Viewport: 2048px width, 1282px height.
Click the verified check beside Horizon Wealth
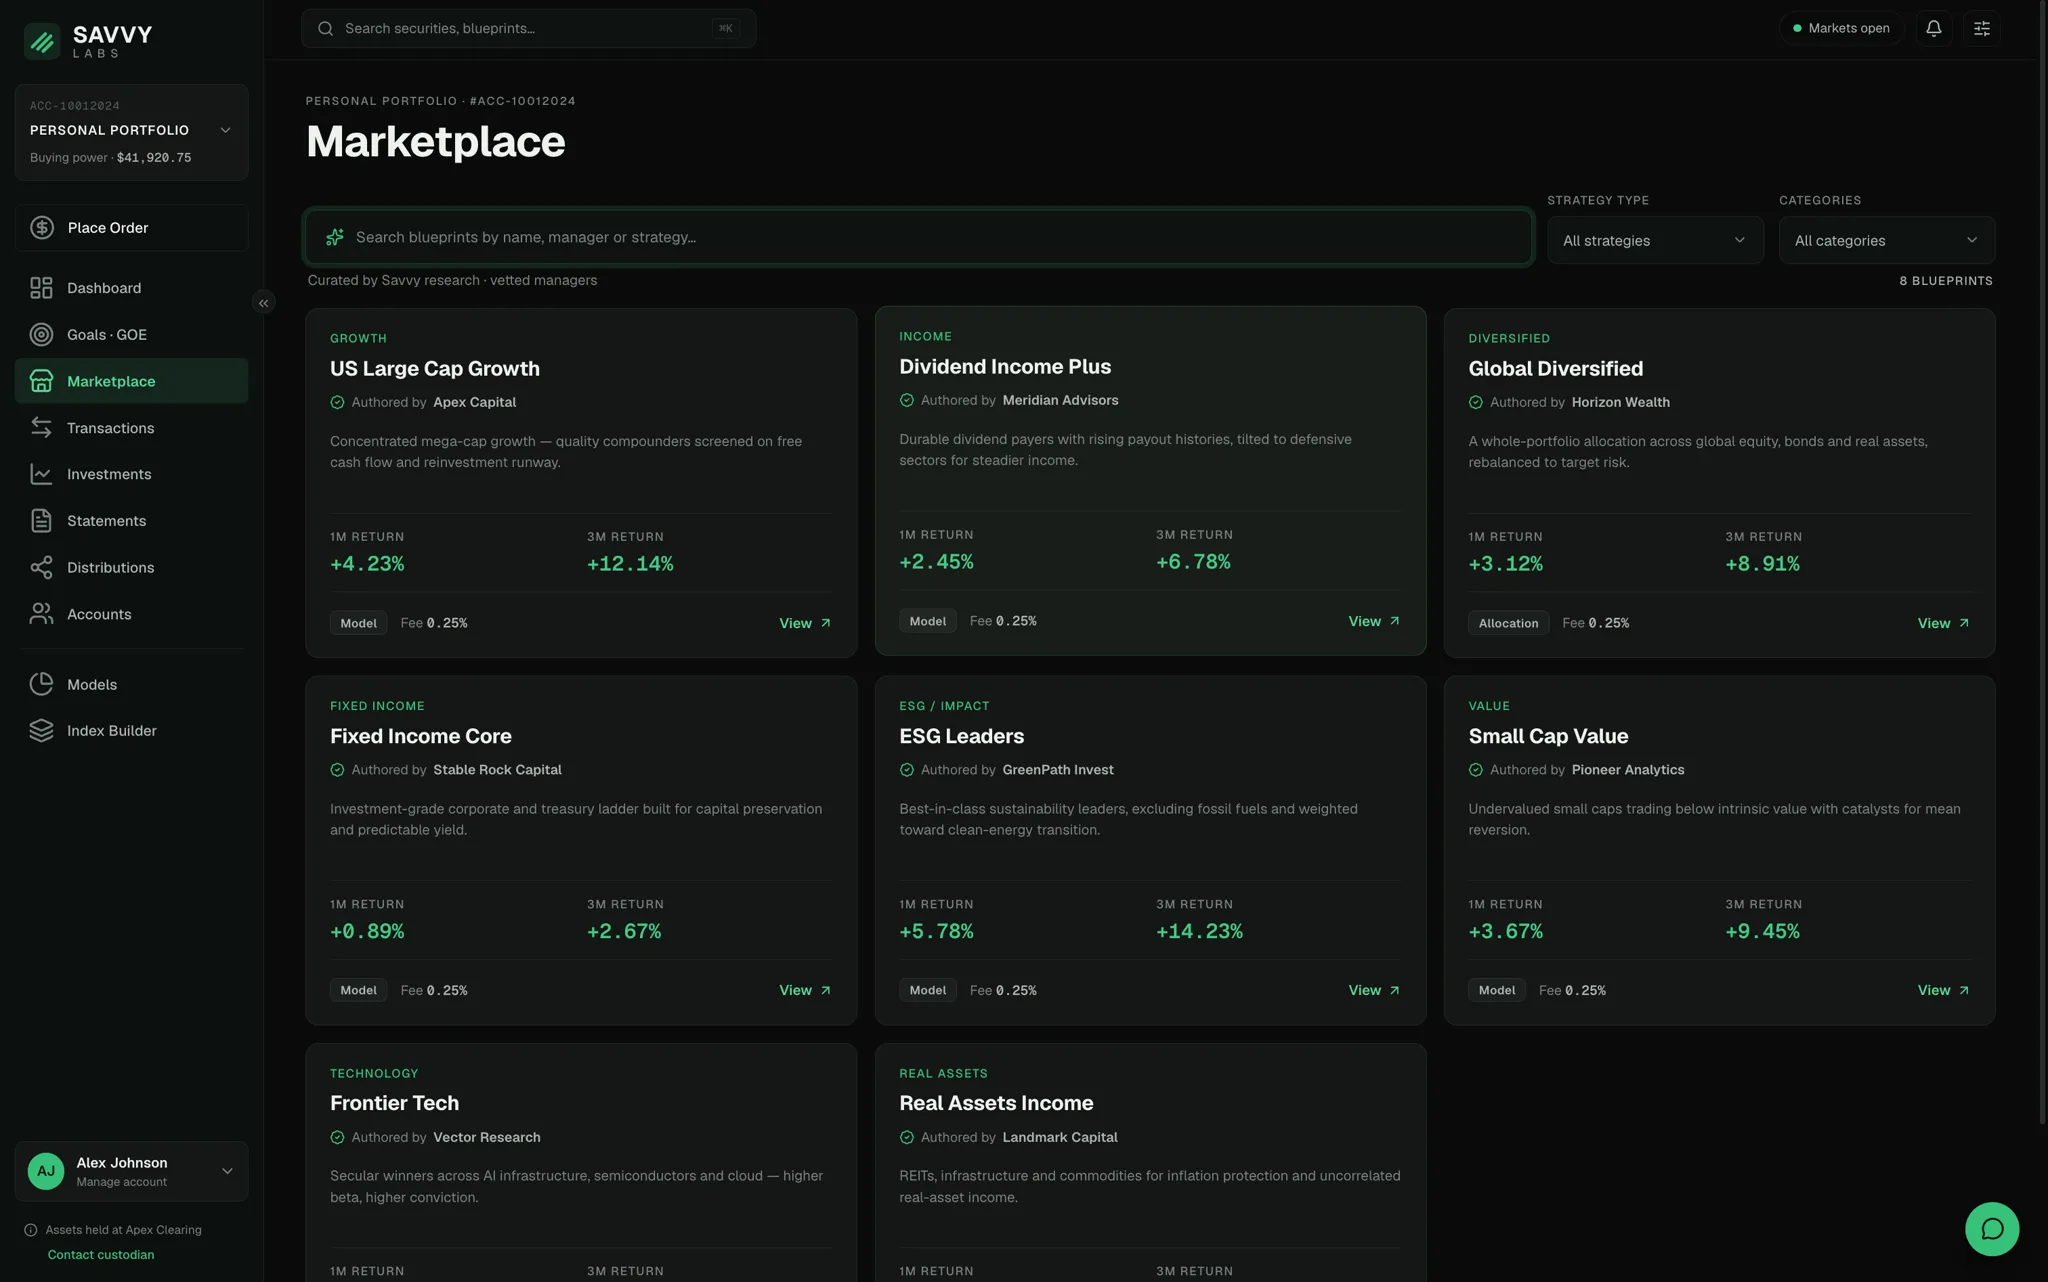click(x=1475, y=403)
